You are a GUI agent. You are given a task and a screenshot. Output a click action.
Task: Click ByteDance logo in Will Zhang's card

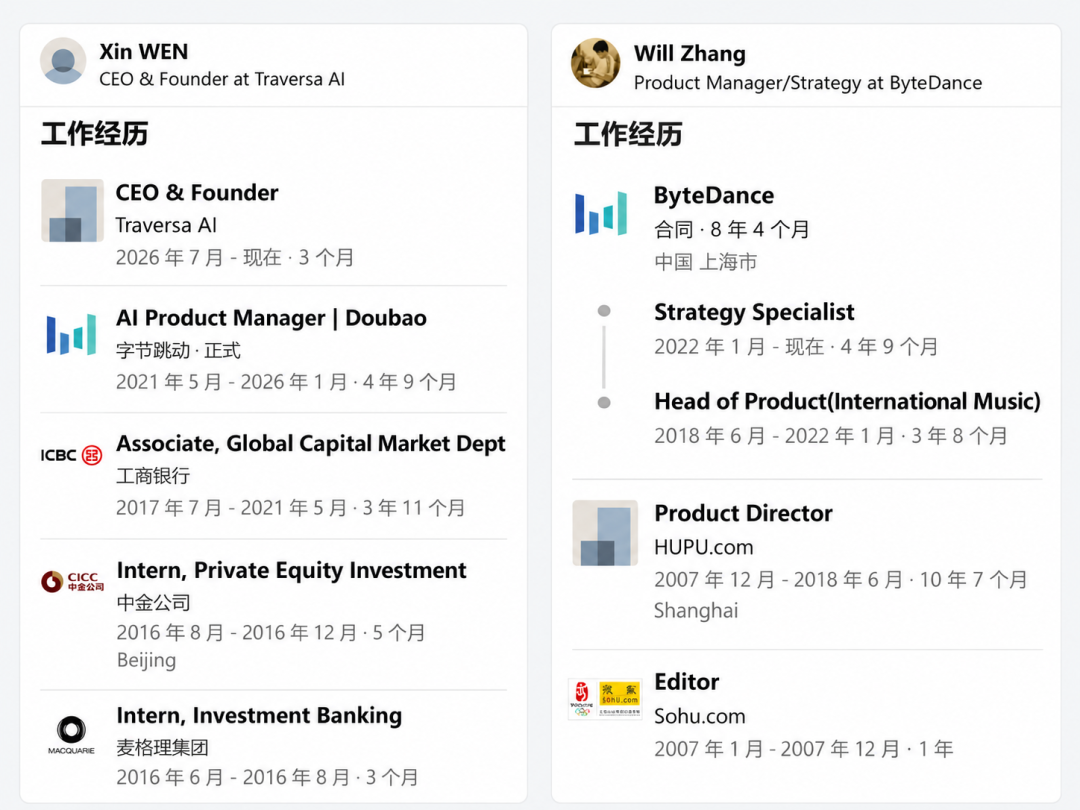click(x=601, y=213)
